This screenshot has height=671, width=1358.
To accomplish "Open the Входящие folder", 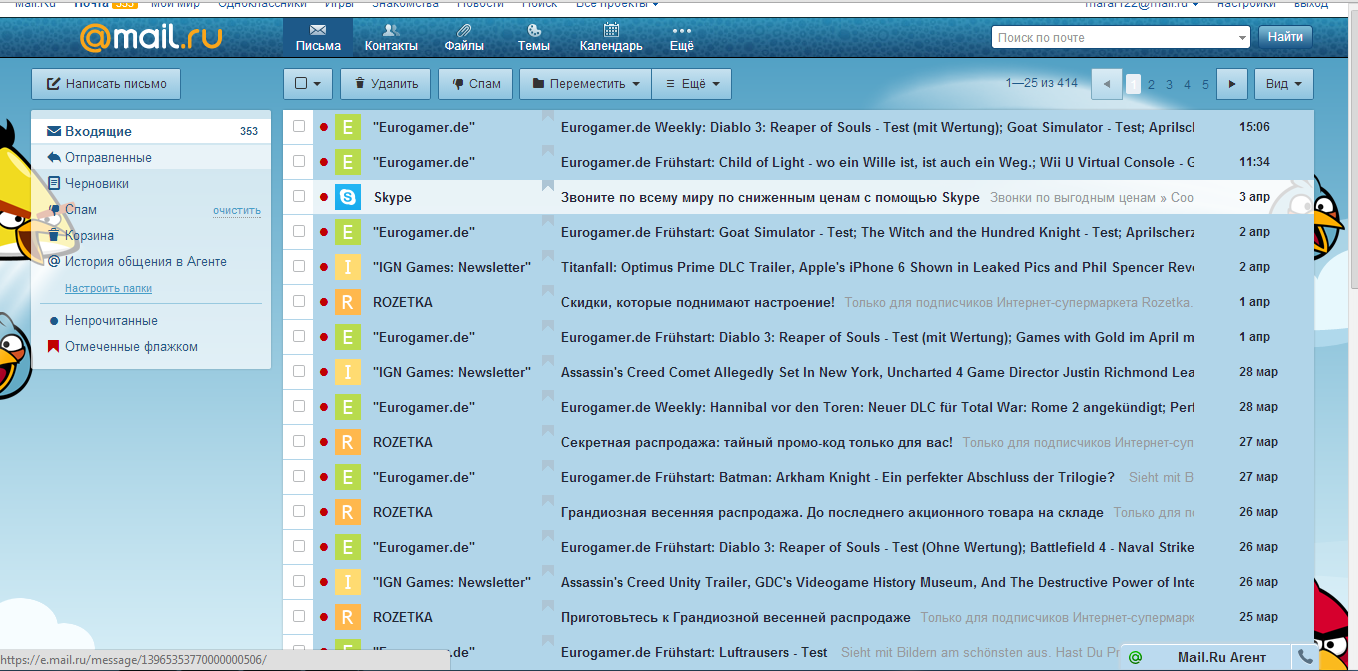I will click(x=151, y=131).
